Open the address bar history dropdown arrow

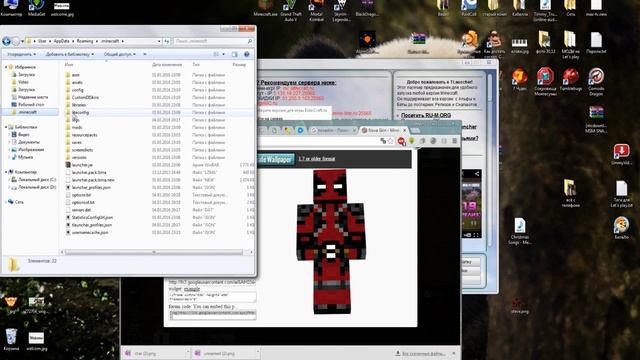(159, 41)
